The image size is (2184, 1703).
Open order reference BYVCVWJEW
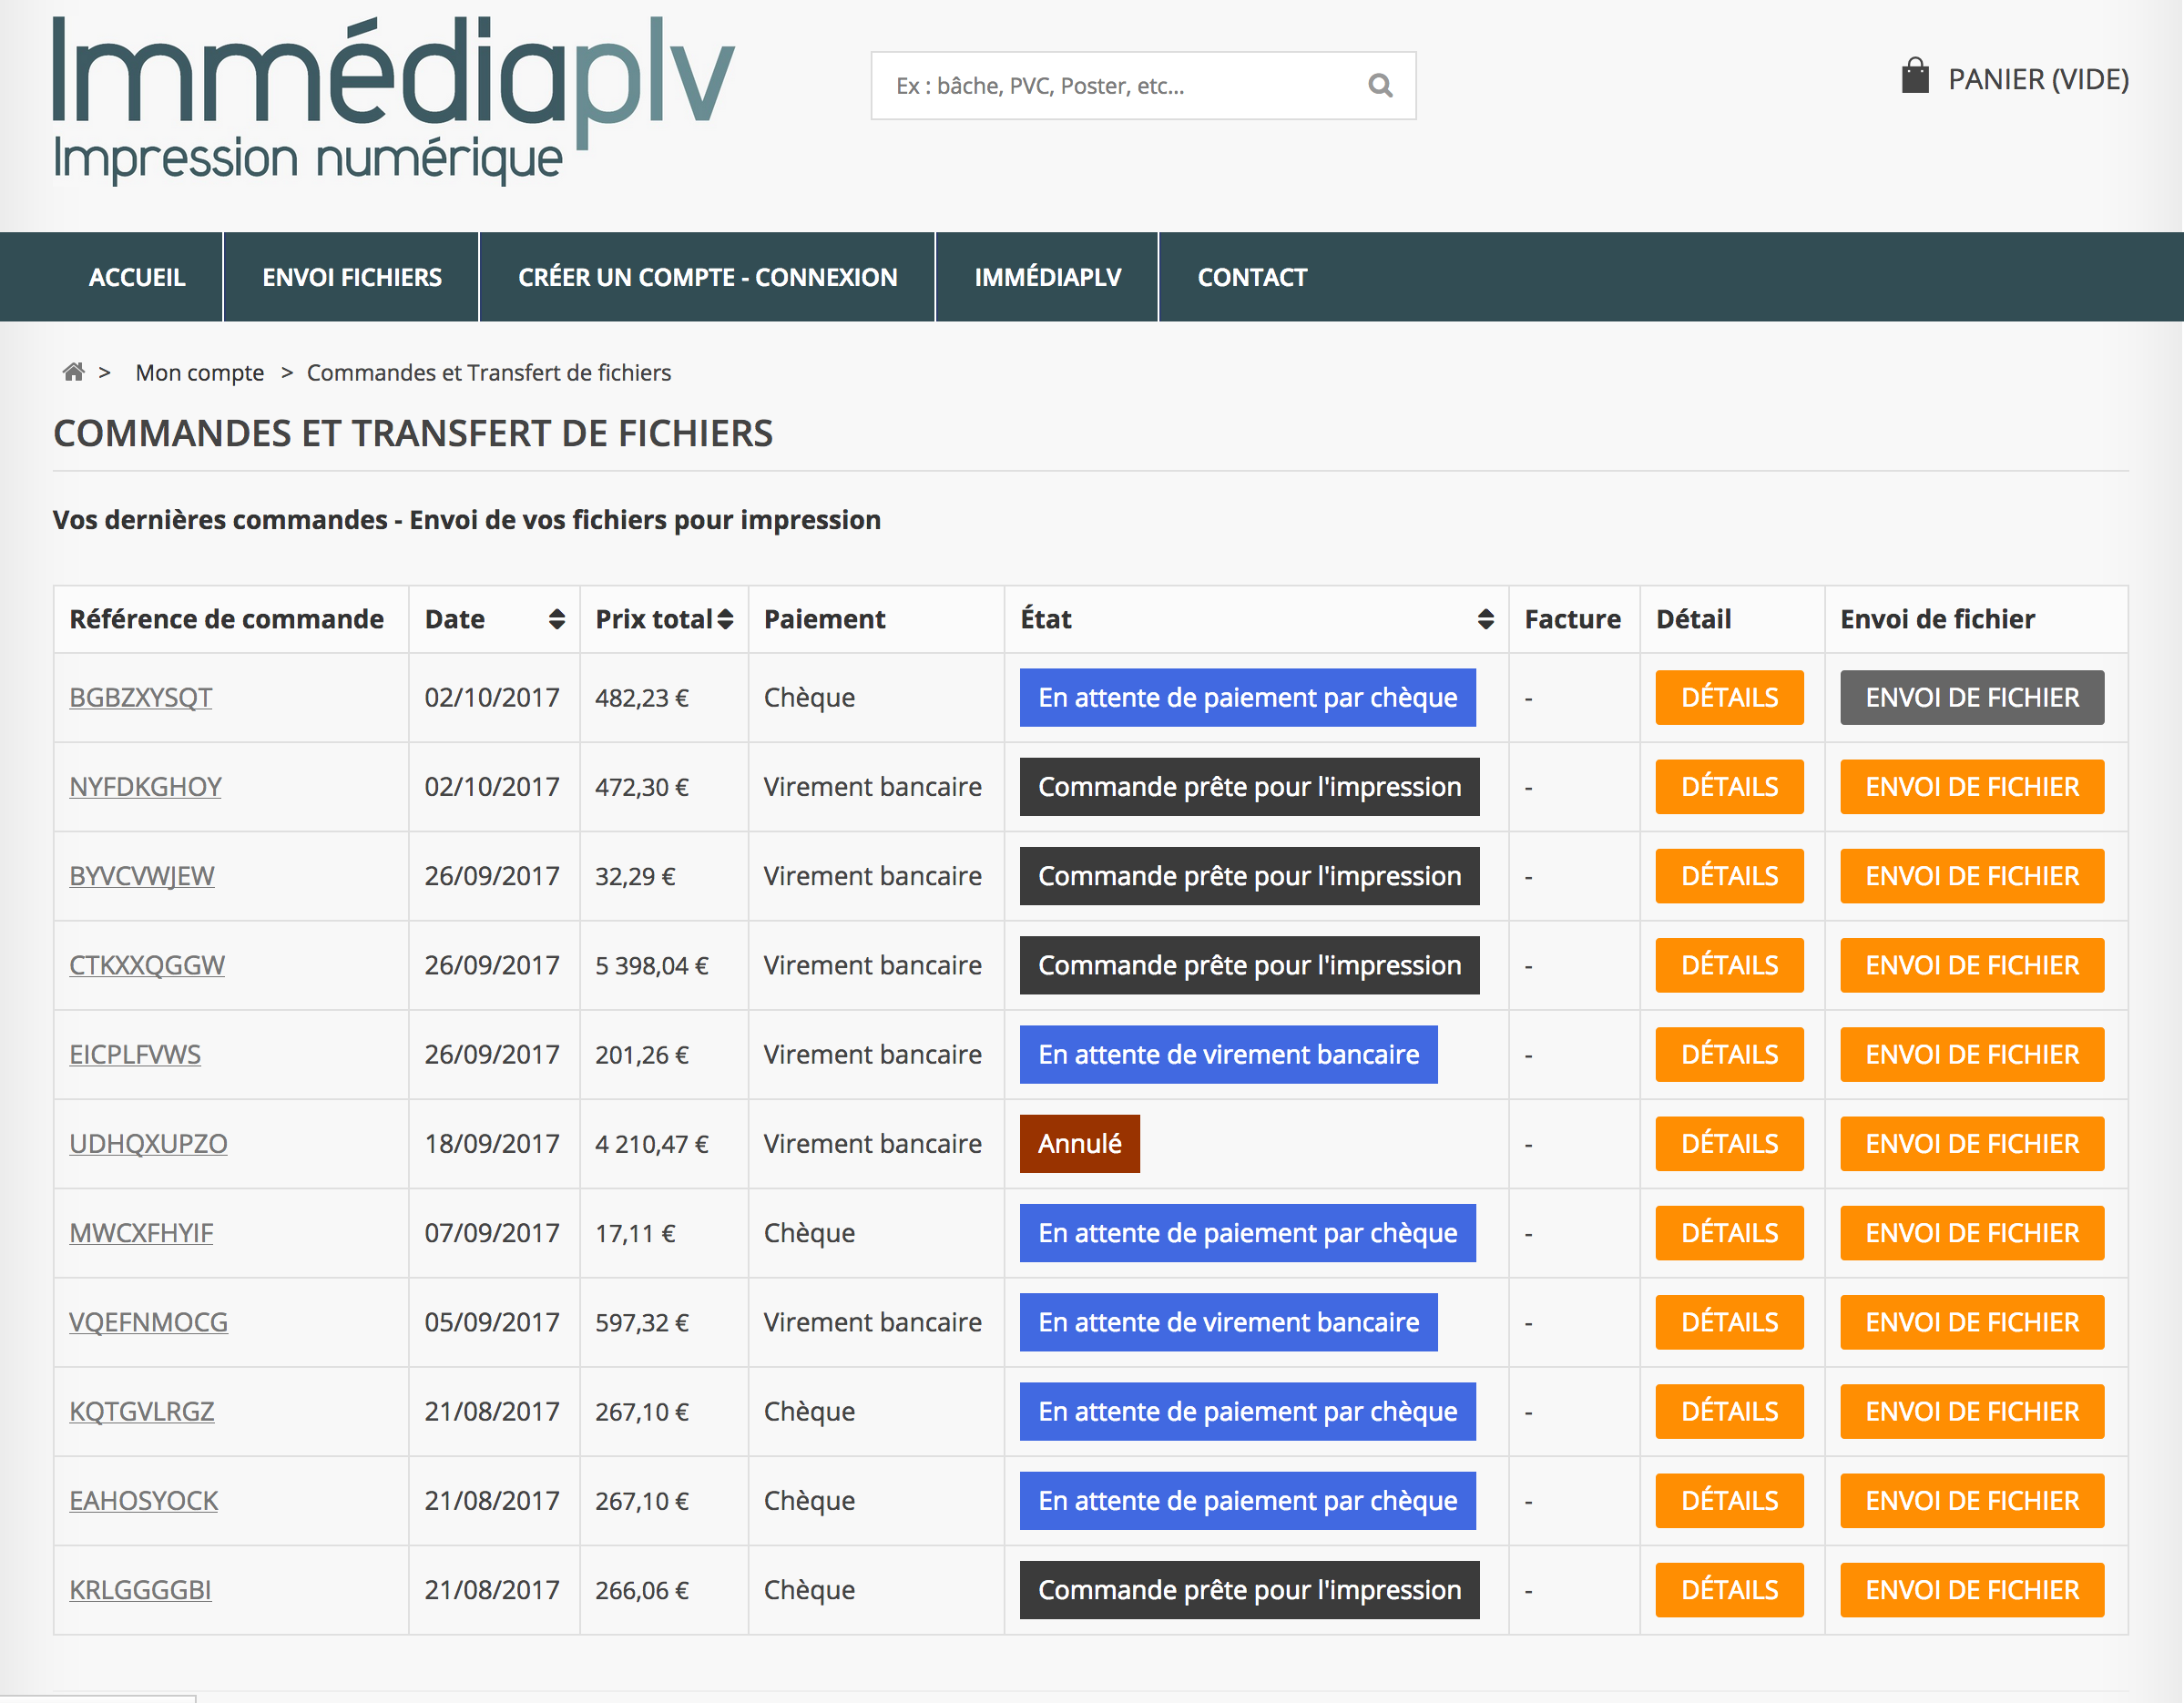pyautogui.click(x=142, y=876)
